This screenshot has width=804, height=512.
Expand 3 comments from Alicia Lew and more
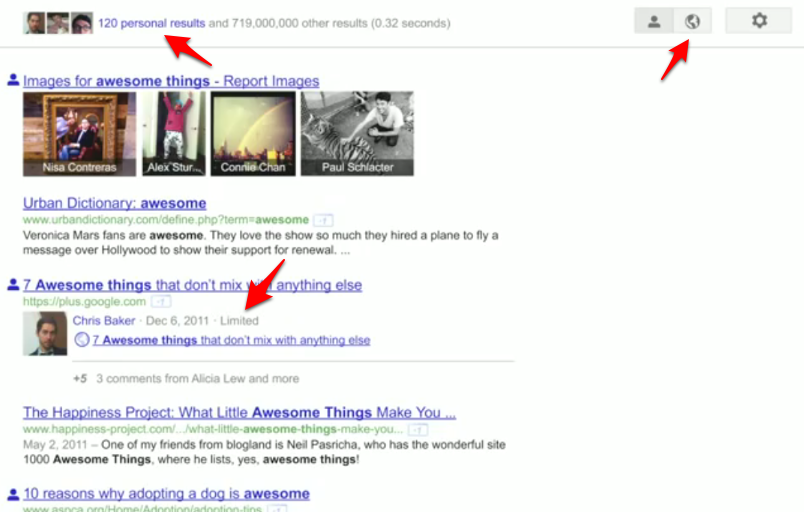[x=197, y=379]
